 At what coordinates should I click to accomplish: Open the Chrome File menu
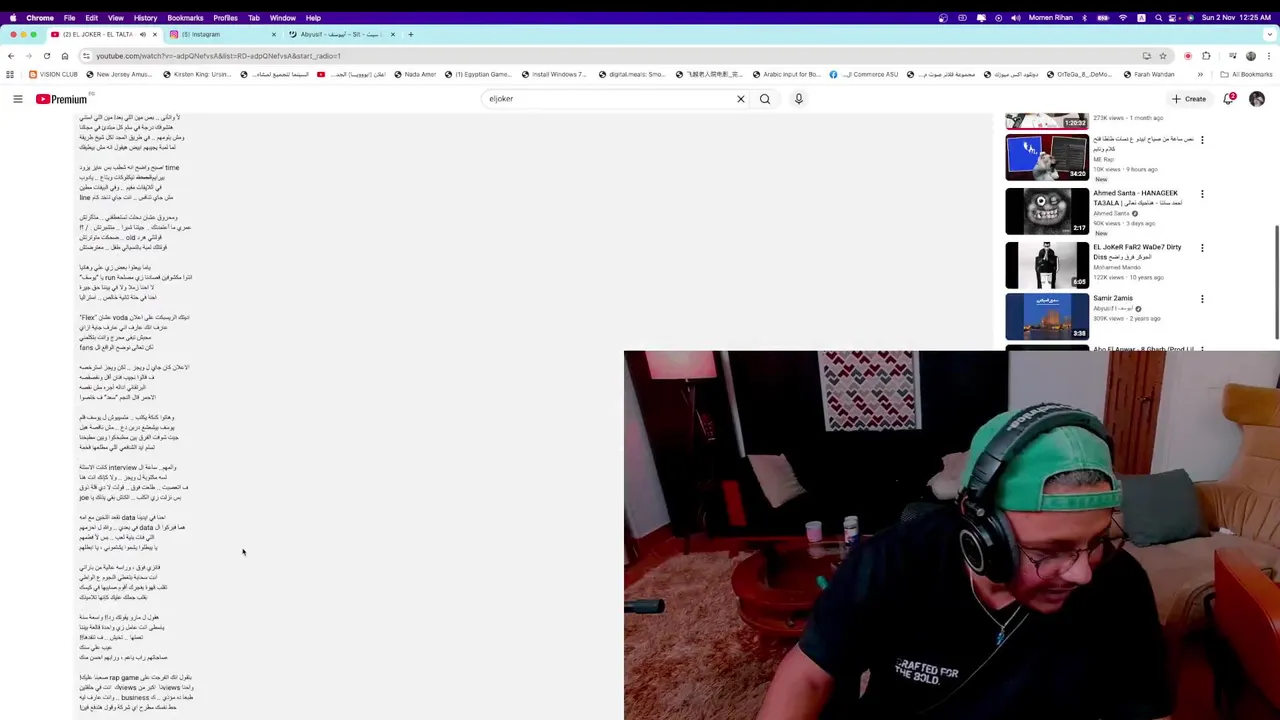pos(69,18)
